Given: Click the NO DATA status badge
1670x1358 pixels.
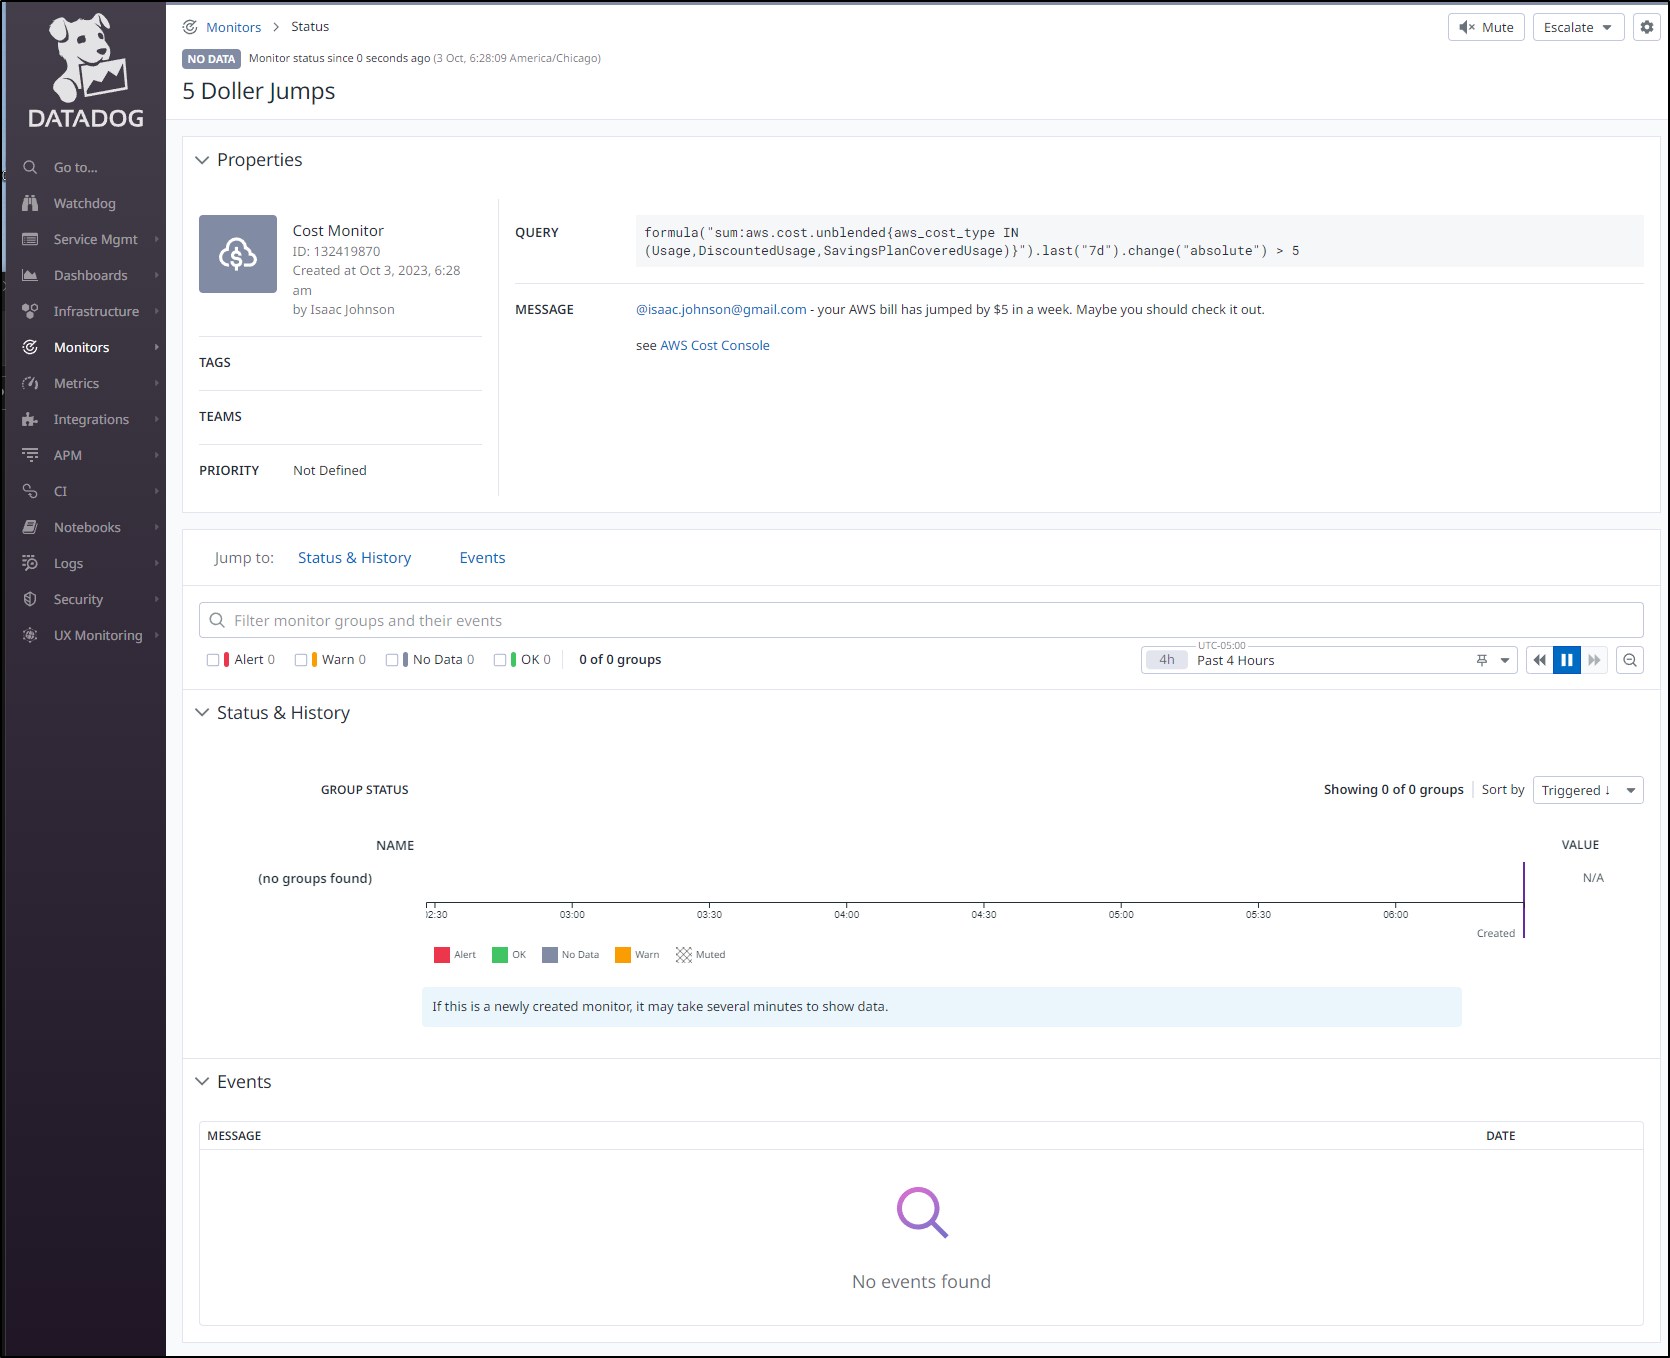Looking at the screenshot, I should [211, 59].
